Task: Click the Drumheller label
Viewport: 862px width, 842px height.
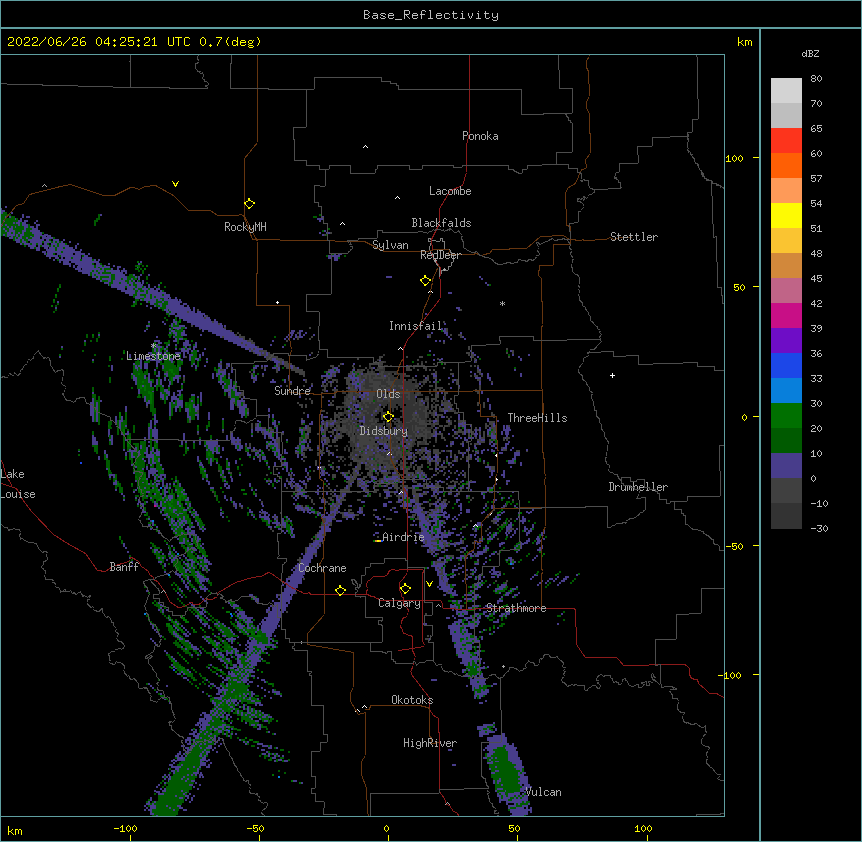Action: [638, 487]
